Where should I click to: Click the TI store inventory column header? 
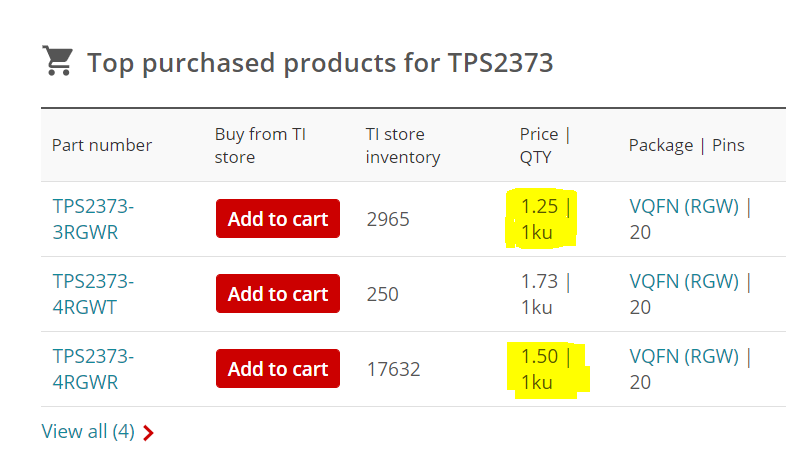point(402,145)
